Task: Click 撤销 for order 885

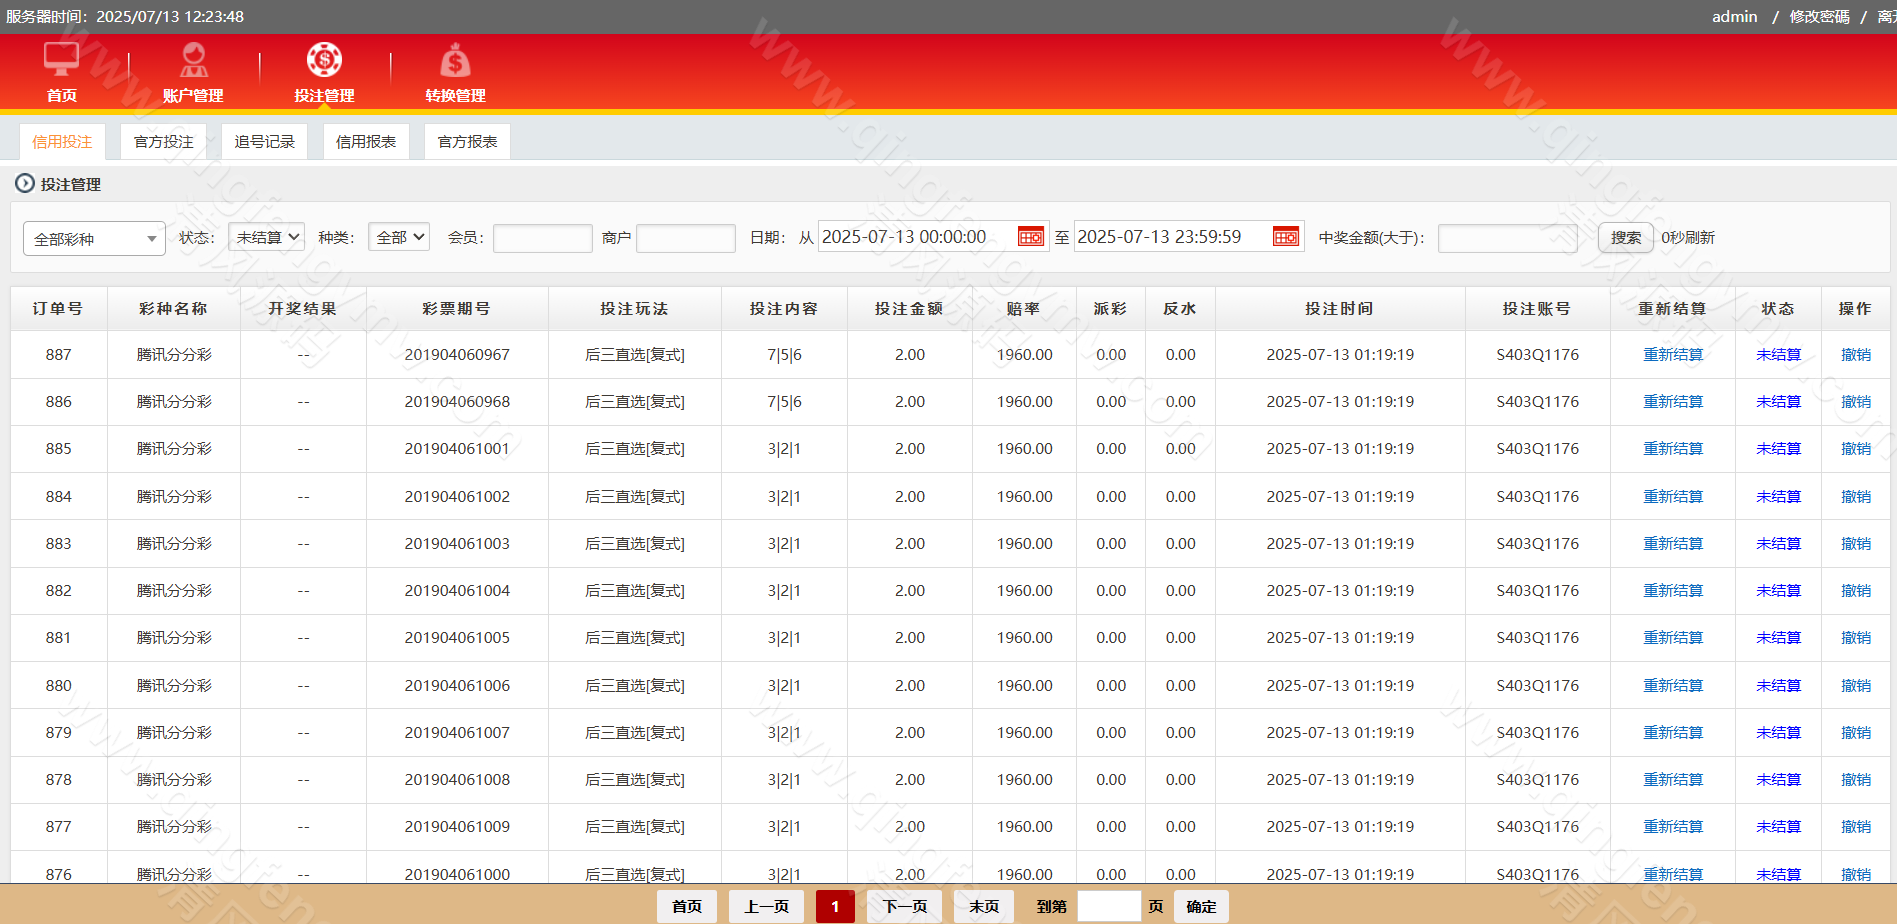Action: coord(1855,449)
